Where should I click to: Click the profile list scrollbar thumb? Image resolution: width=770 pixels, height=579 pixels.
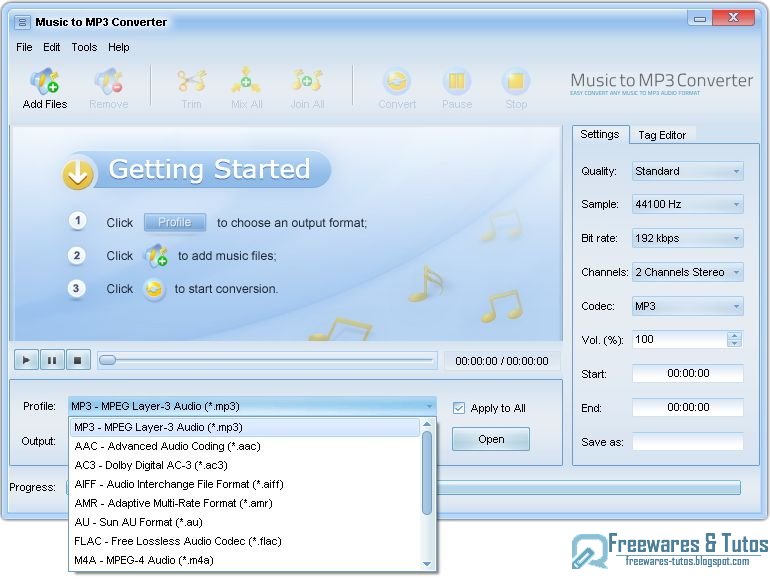tap(427, 472)
